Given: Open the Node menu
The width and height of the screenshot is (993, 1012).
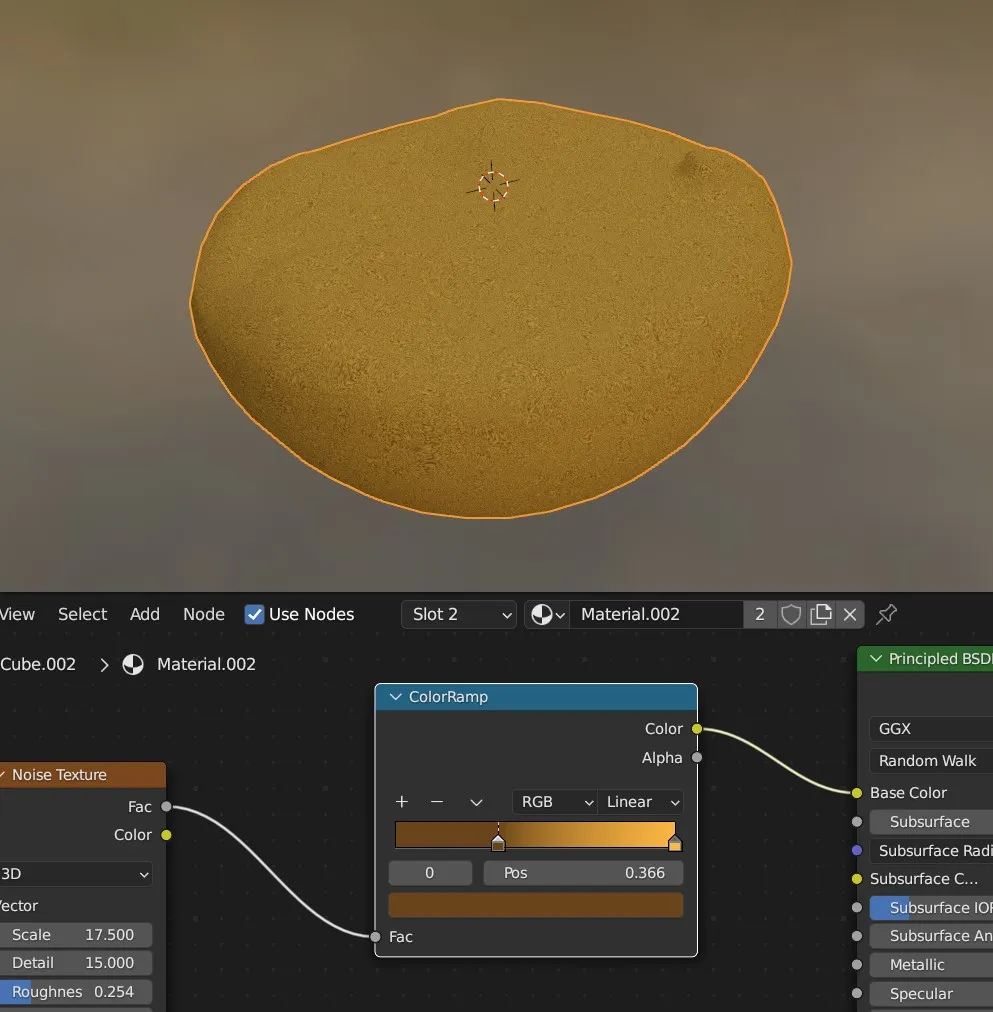Looking at the screenshot, I should point(204,614).
